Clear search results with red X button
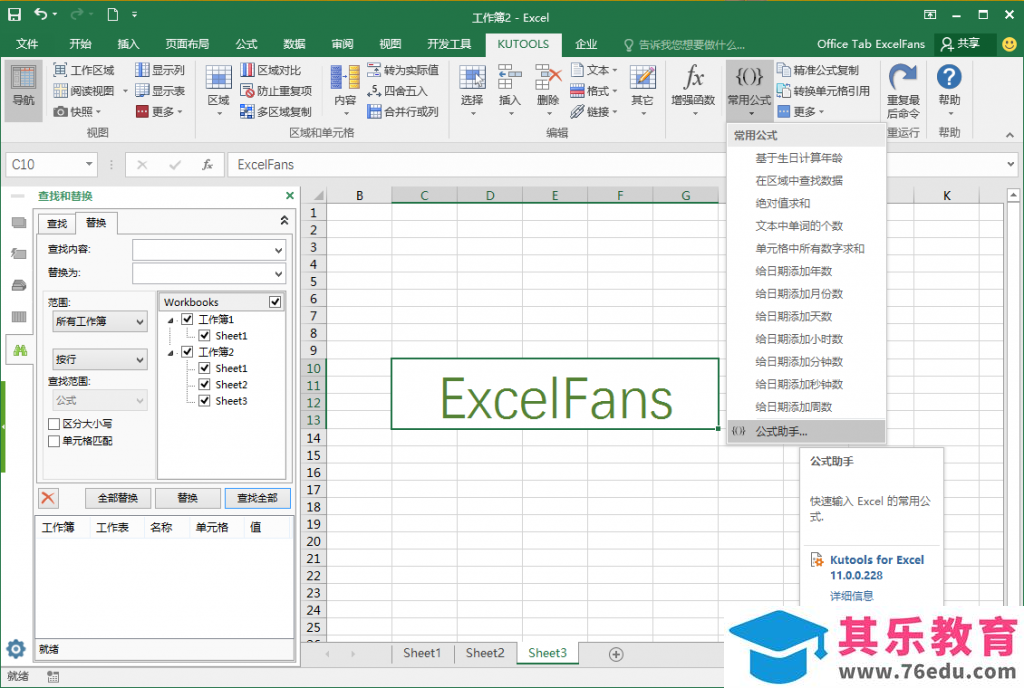The width and height of the screenshot is (1024, 688). [x=48, y=498]
